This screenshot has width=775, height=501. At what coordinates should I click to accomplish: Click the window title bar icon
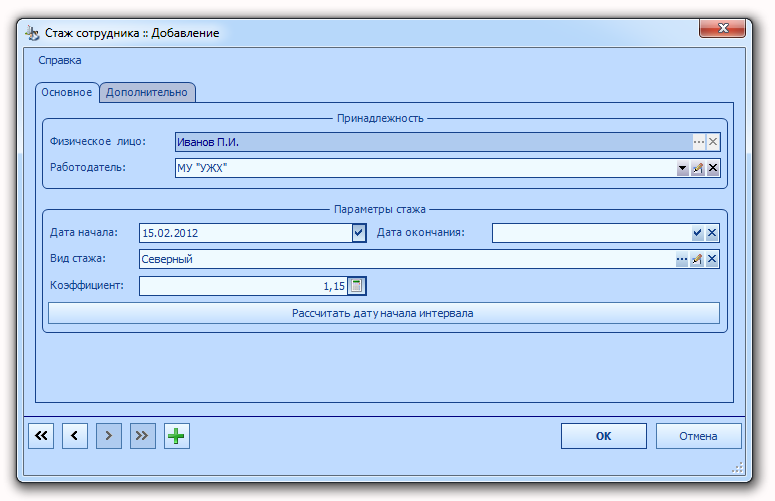(x=33, y=33)
